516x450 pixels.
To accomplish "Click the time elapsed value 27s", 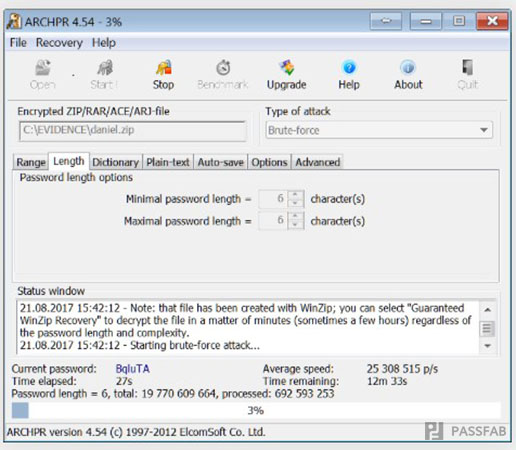I will pyautogui.click(x=124, y=381).
